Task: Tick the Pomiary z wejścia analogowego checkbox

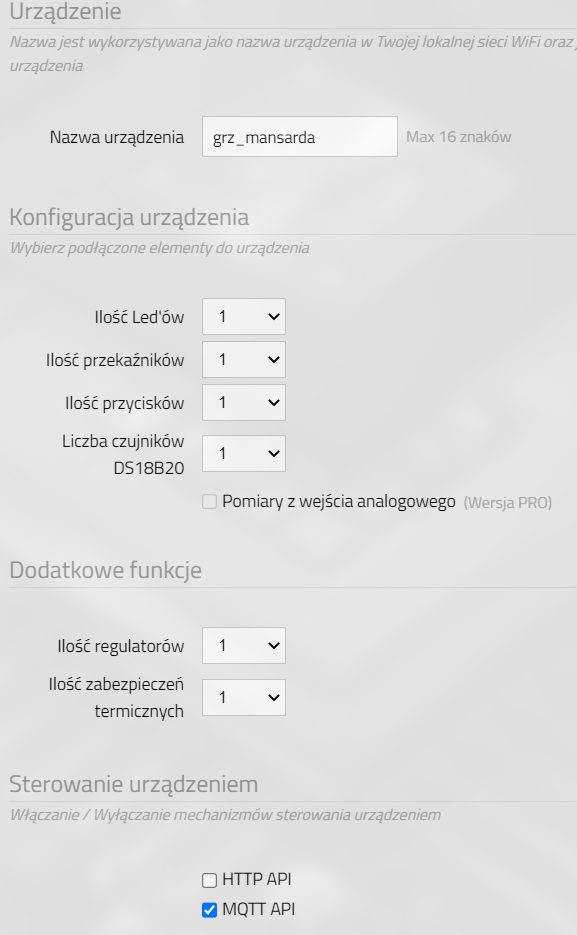Action: (x=209, y=501)
